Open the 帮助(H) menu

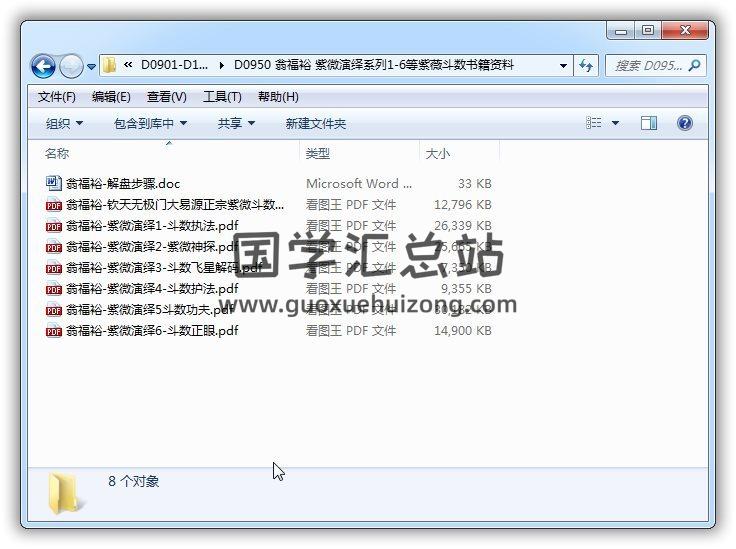pyautogui.click(x=278, y=97)
